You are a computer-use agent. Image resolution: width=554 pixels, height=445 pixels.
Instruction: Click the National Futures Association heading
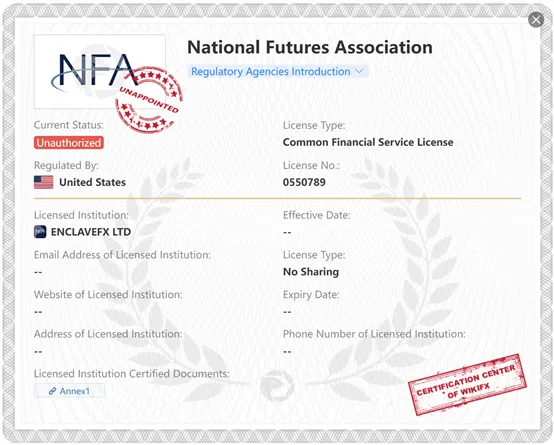pyautogui.click(x=310, y=47)
